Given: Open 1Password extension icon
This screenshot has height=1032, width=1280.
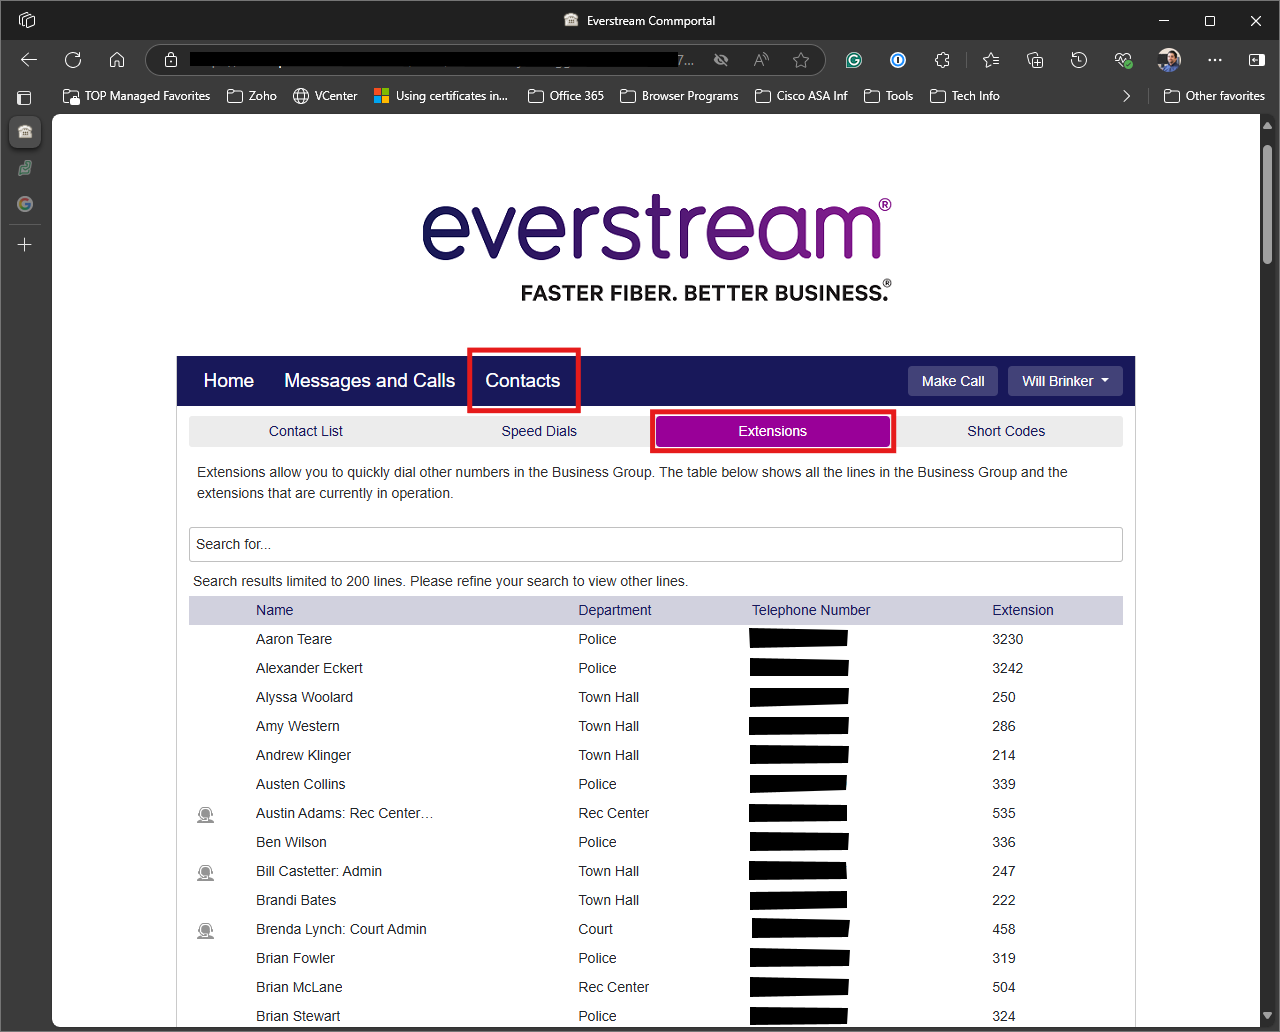Looking at the screenshot, I should click(x=898, y=60).
